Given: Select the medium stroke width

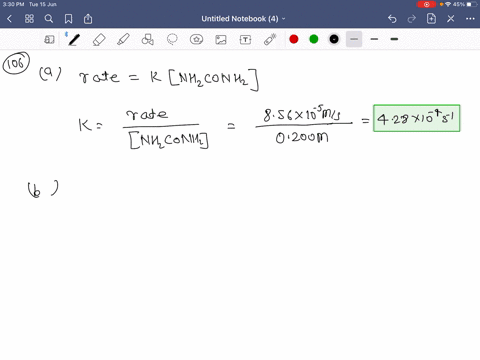Looking at the screenshot, I should [x=374, y=39].
